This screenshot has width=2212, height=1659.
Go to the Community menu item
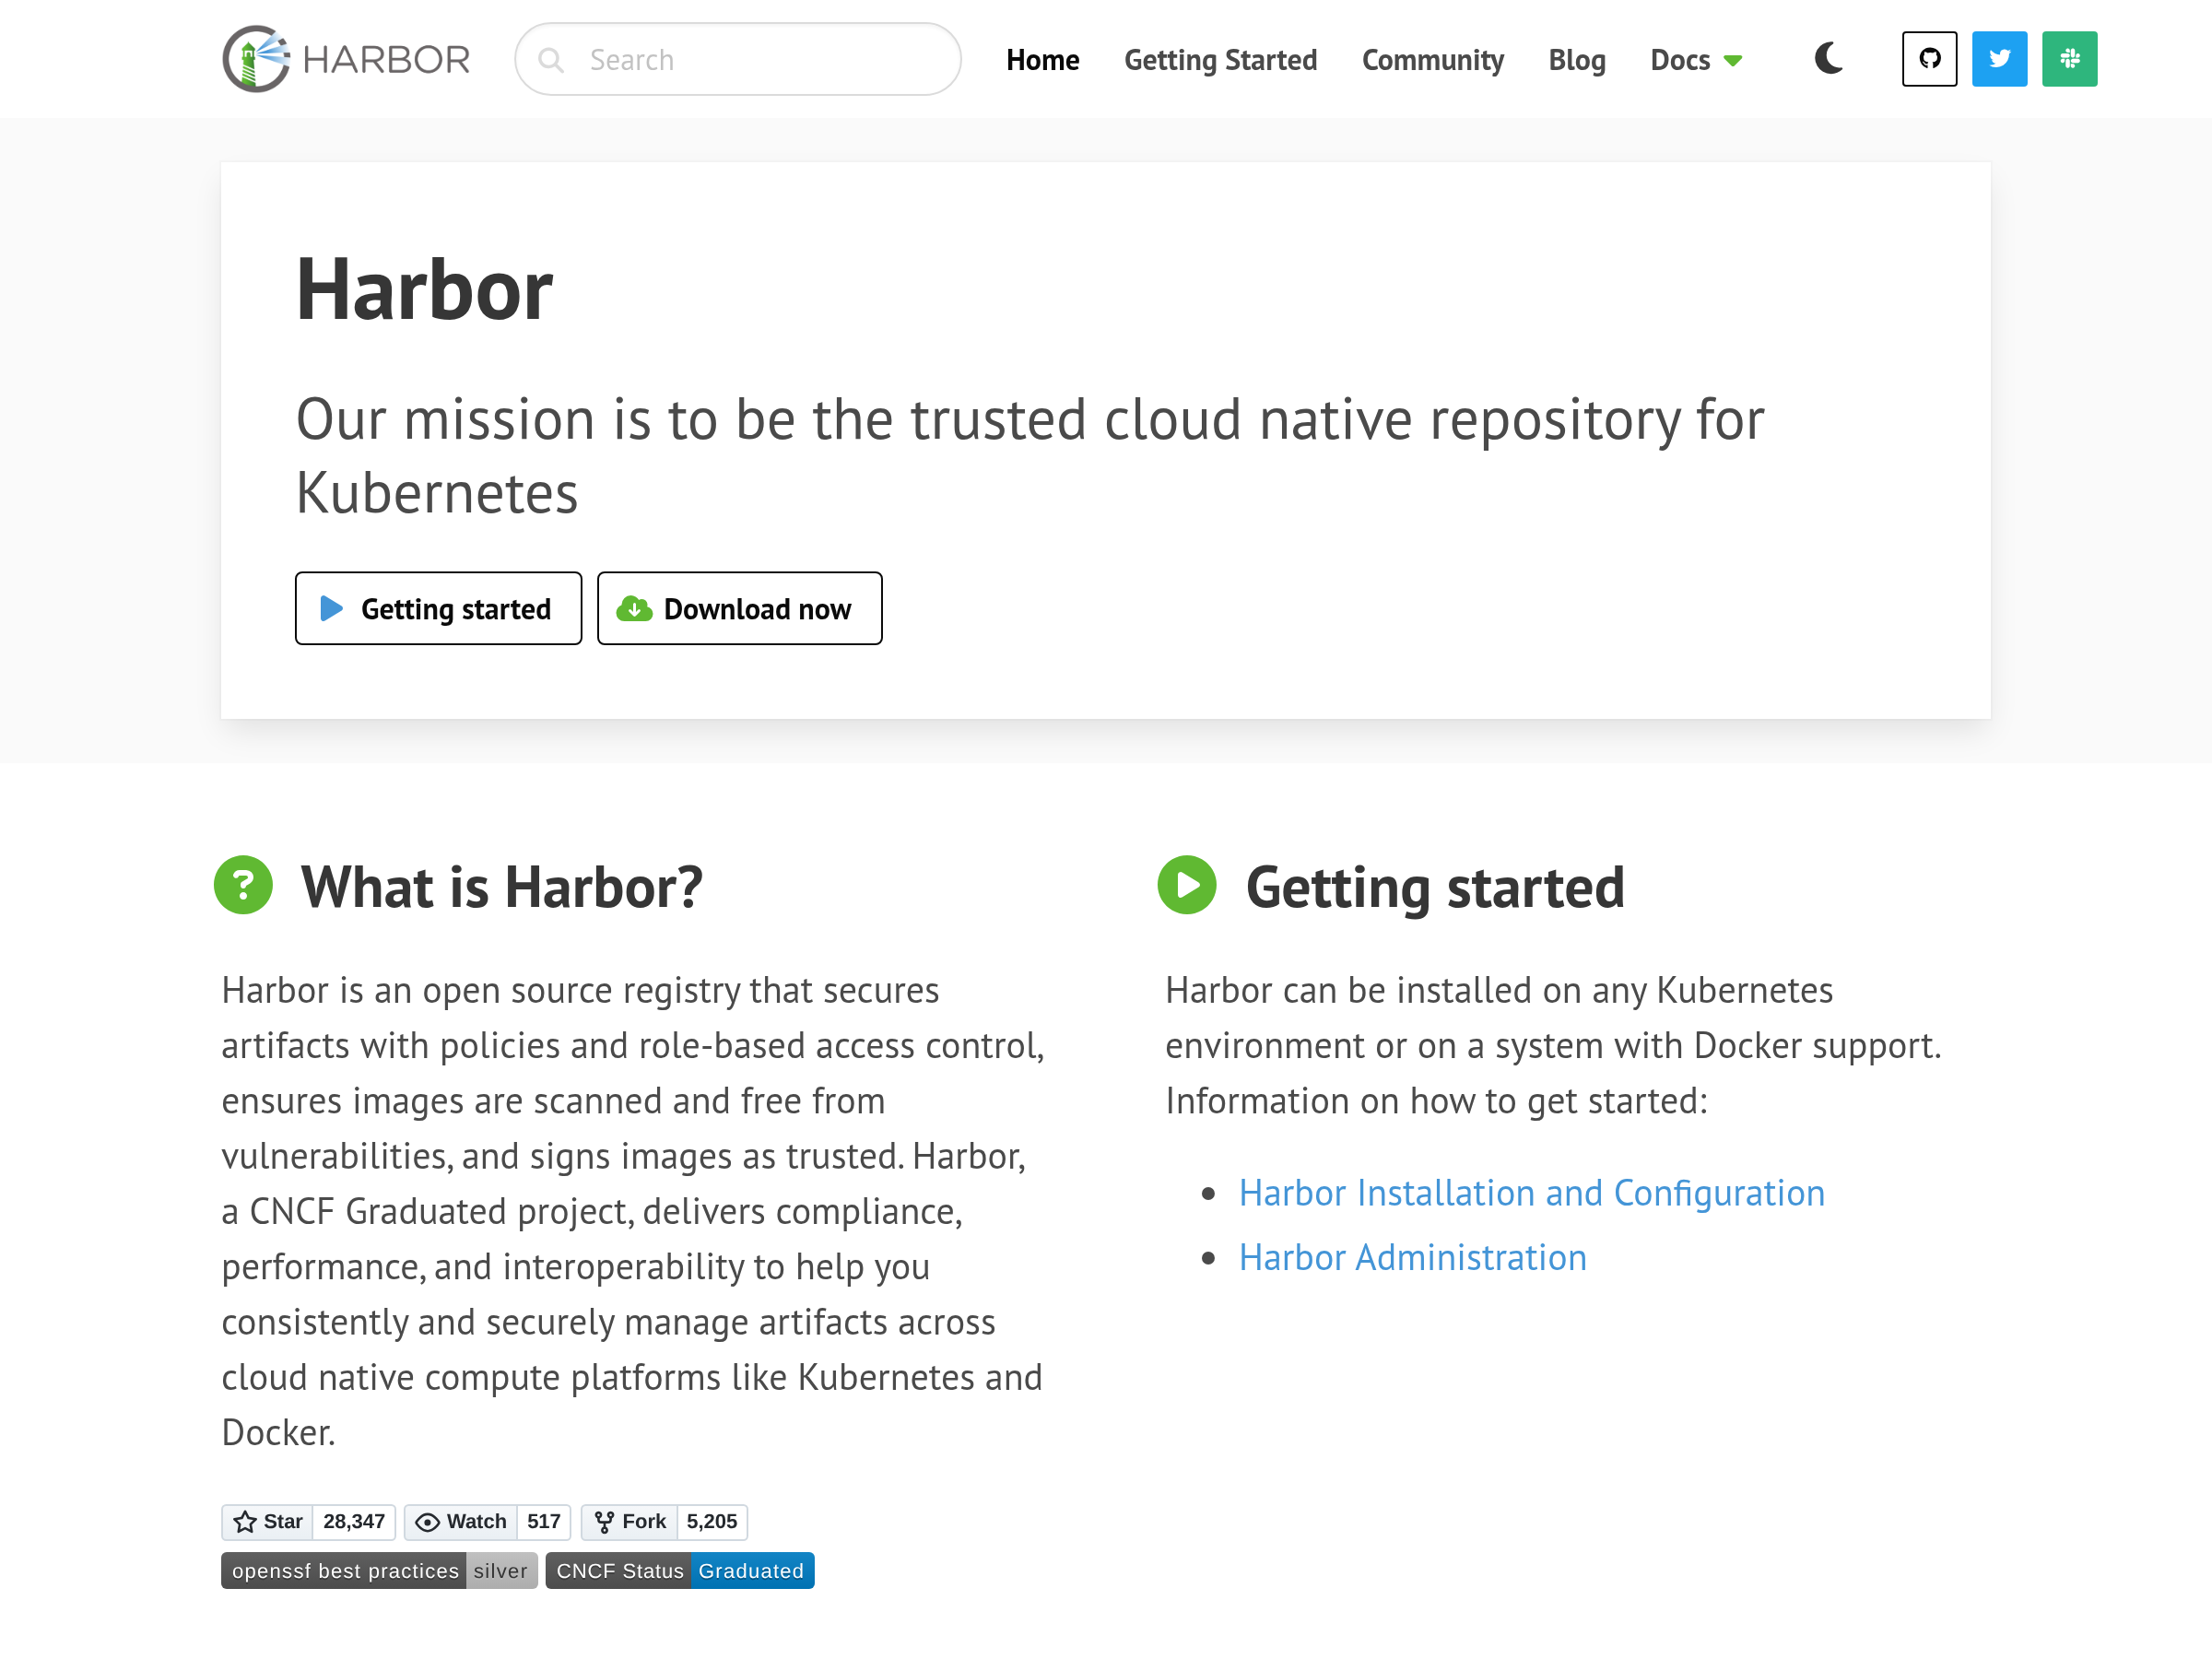point(1432,60)
